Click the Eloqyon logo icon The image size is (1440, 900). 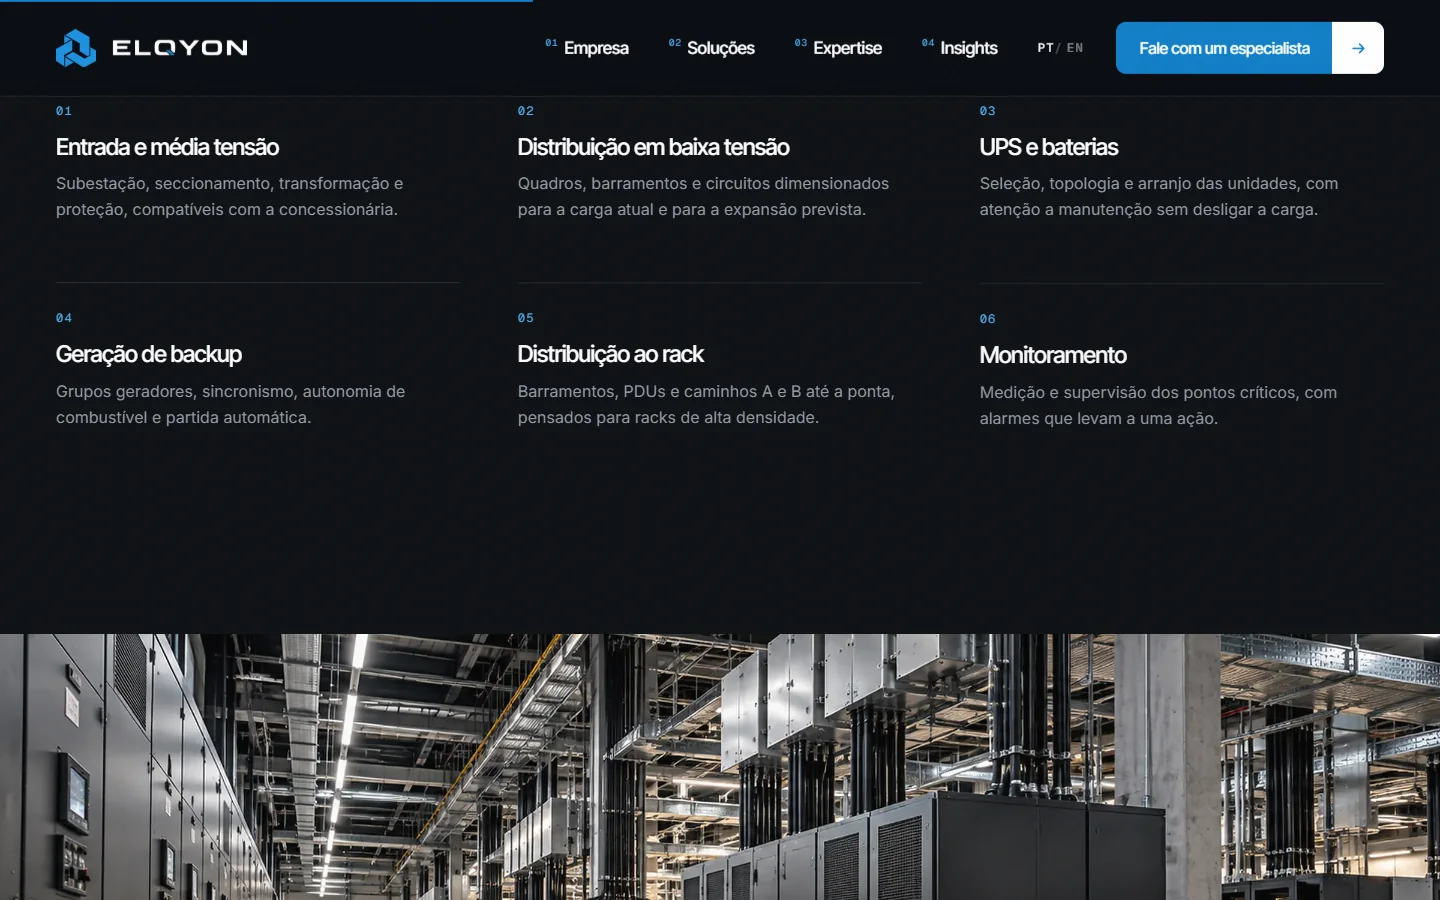click(x=76, y=48)
